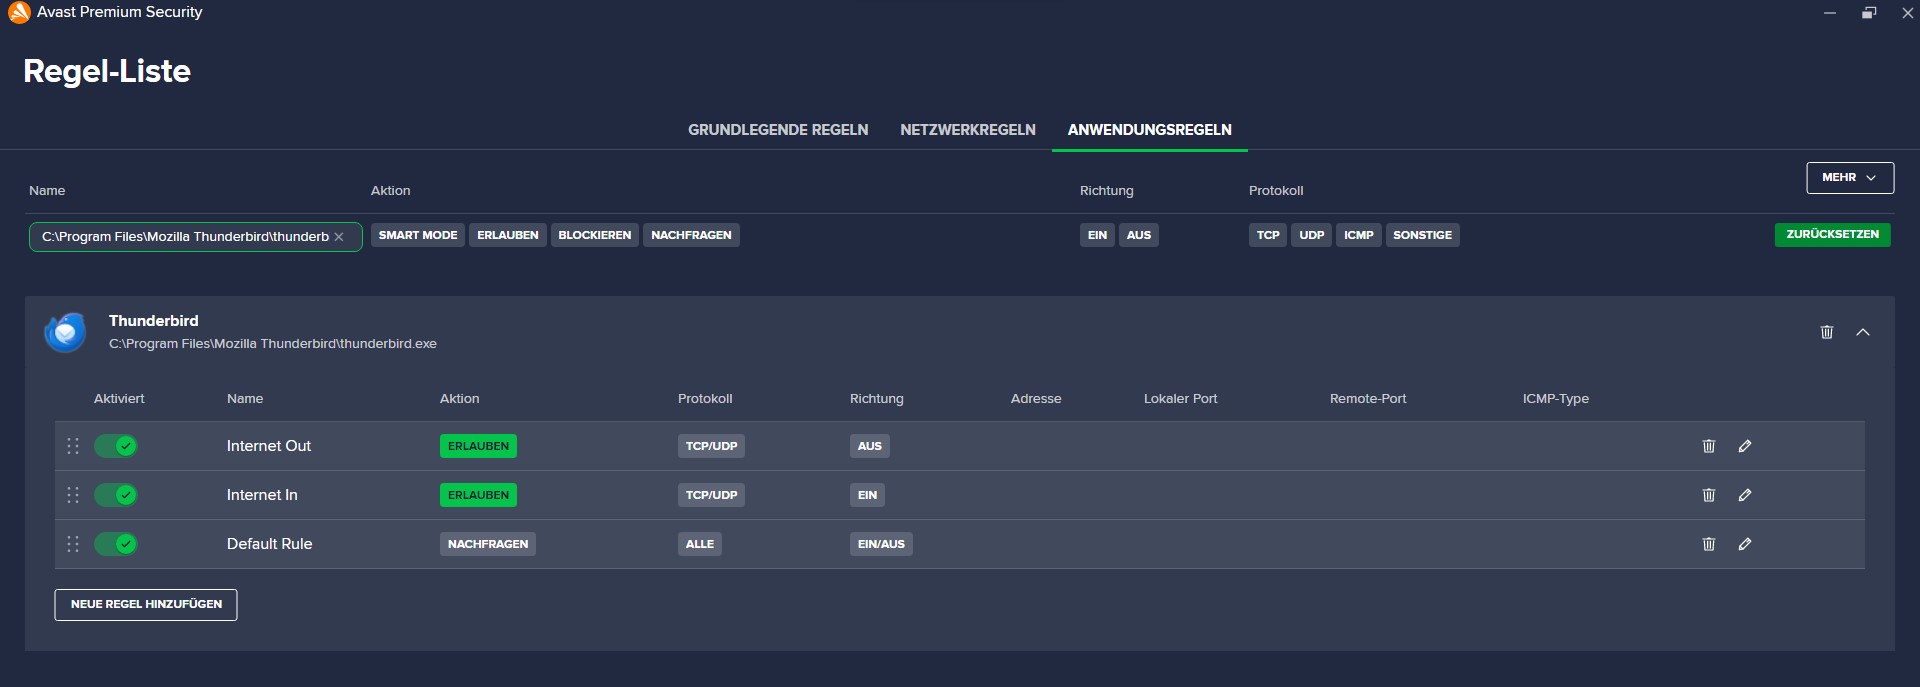
Task: Filter by Blockieren action
Action: [x=595, y=235]
